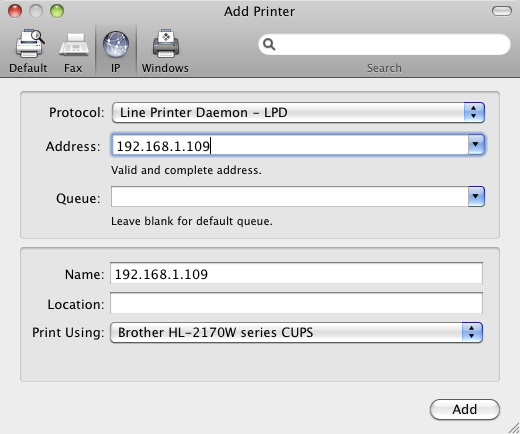Viewport: 520px width, 434px height.
Task: Open the Fax printer tab icon
Action: click(x=74, y=45)
